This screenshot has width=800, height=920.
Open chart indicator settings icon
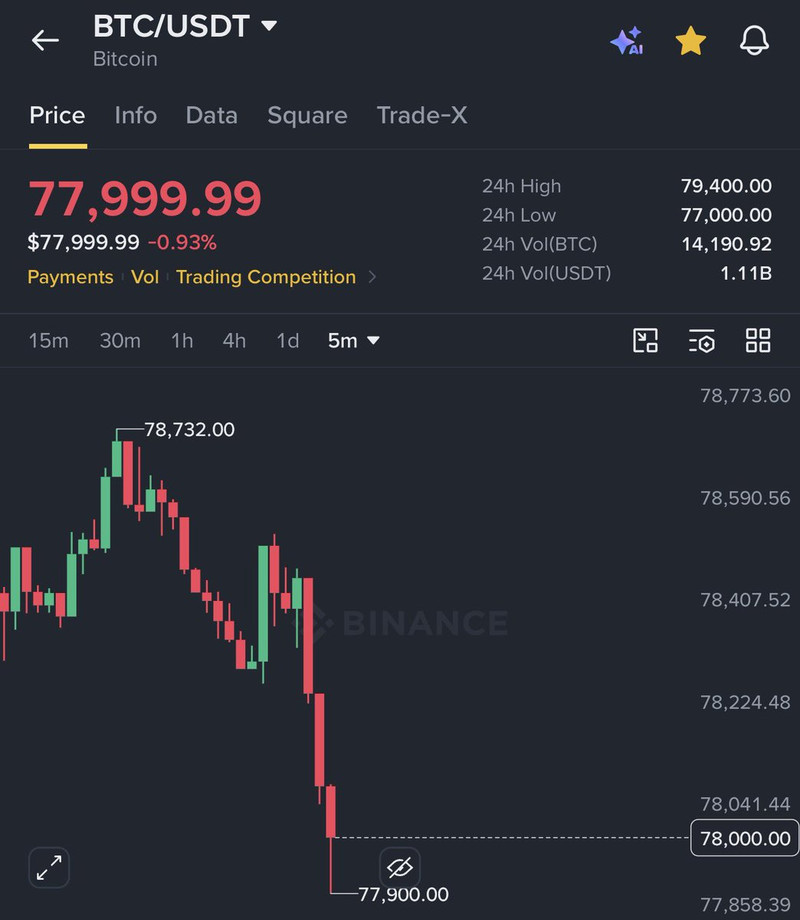(701, 340)
